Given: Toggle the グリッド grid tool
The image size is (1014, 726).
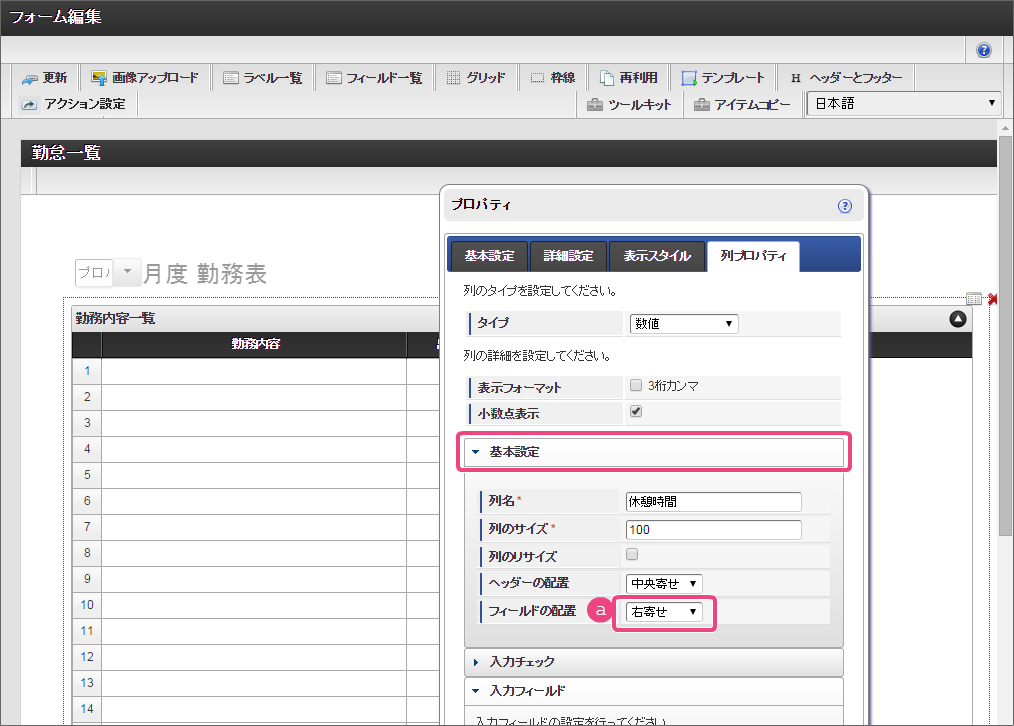Looking at the screenshot, I should (x=476, y=78).
